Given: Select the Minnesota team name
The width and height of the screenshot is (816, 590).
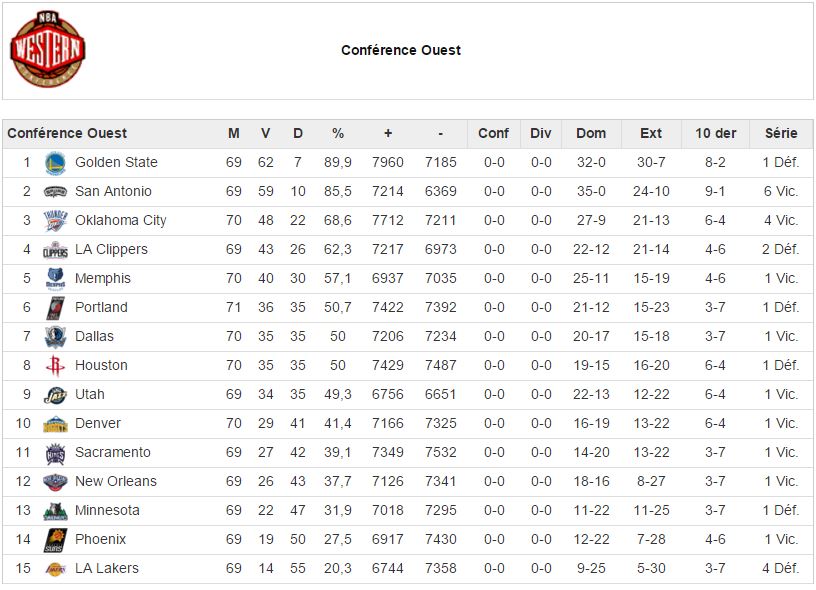Looking at the screenshot, I should click(x=107, y=510).
